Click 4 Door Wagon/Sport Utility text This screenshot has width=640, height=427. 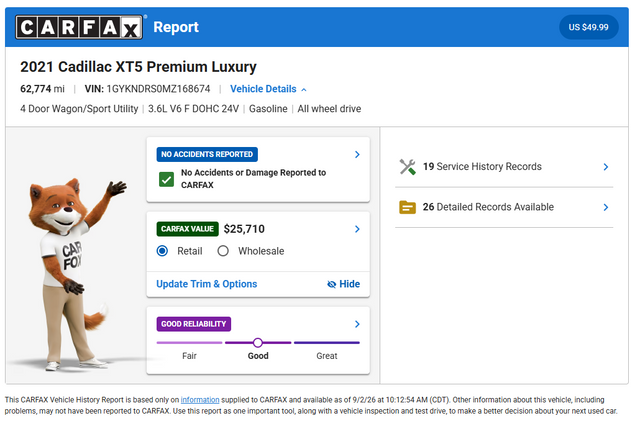pyautogui.click(x=79, y=109)
